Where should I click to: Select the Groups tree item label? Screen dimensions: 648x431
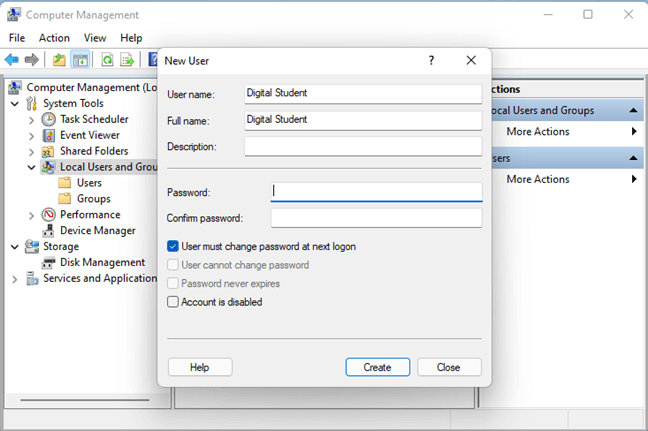tap(94, 199)
